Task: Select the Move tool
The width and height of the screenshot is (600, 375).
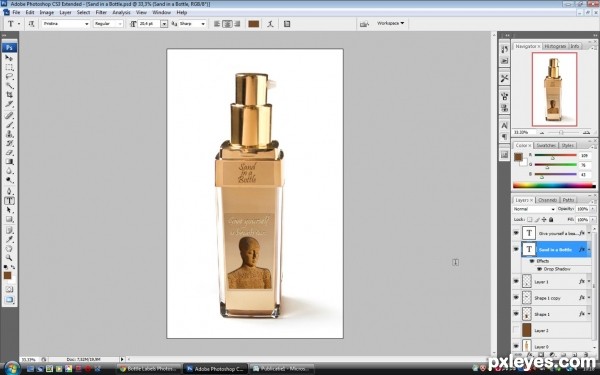Action: [x=9, y=58]
